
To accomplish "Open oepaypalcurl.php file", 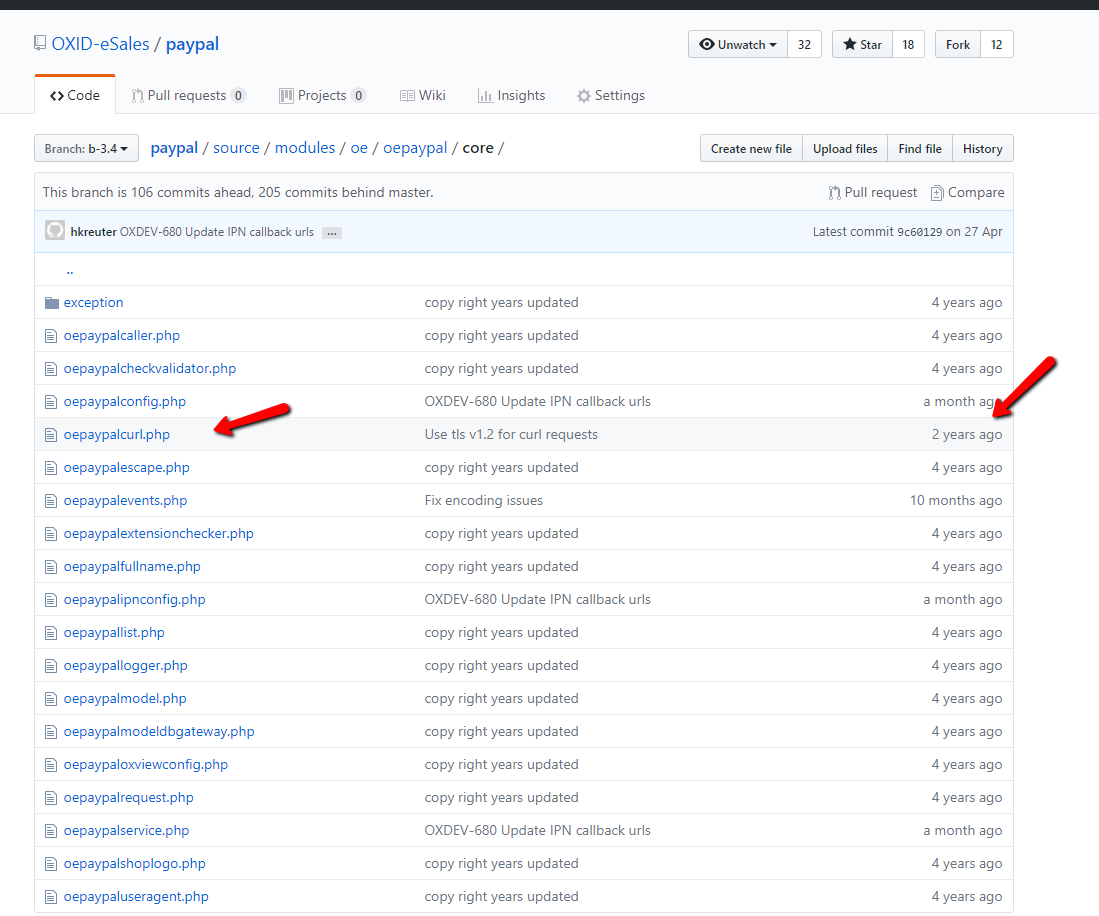I will [x=116, y=435].
